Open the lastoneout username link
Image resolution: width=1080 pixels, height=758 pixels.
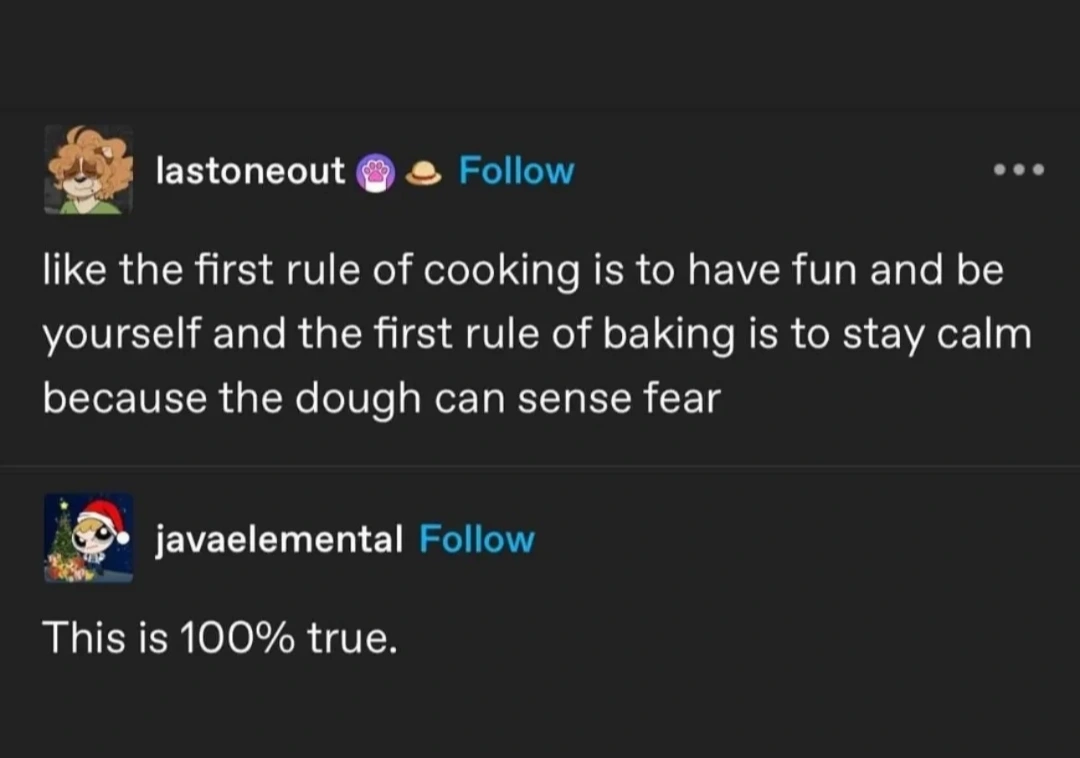pos(250,171)
